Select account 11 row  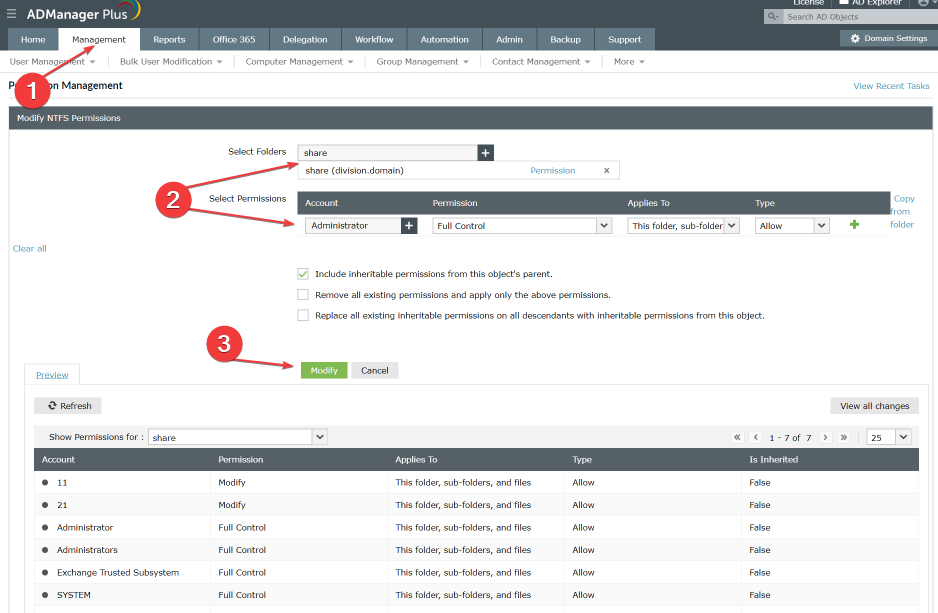click(476, 483)
